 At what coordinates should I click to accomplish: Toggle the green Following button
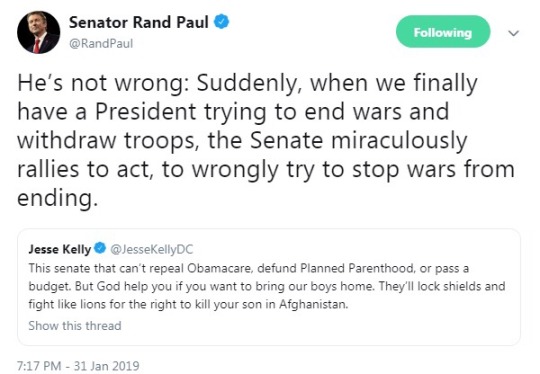[x=443, y=32]
